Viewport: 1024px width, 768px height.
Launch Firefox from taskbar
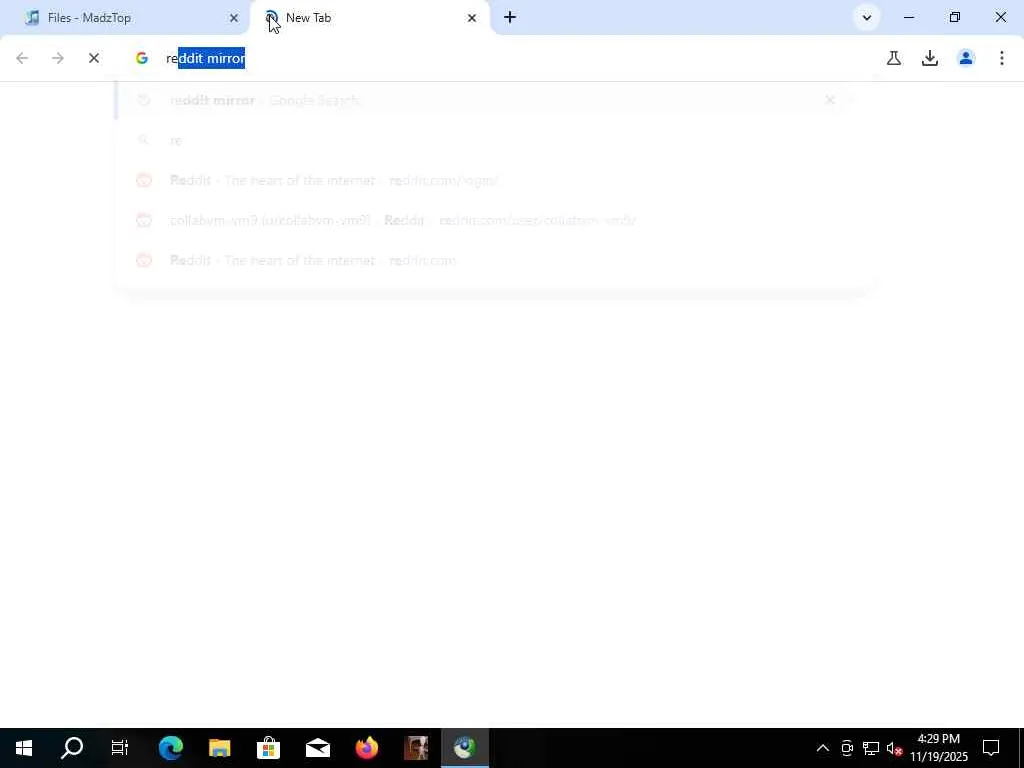click(366, 748)
